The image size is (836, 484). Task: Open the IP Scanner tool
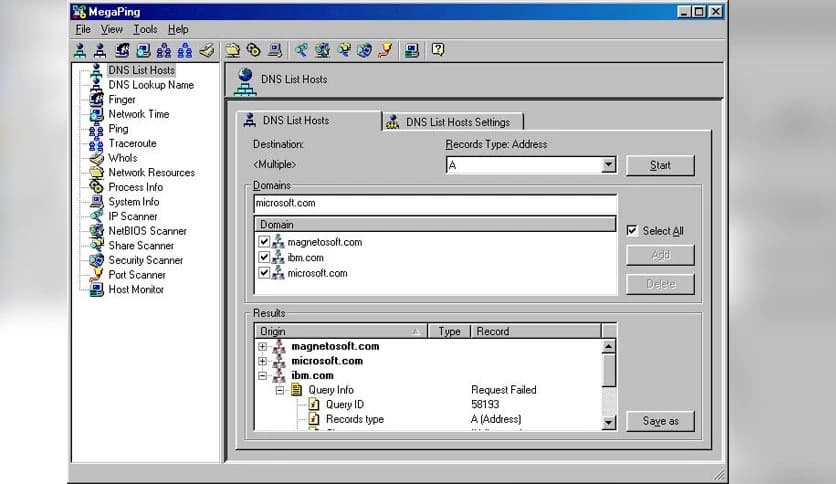[132, 216]
